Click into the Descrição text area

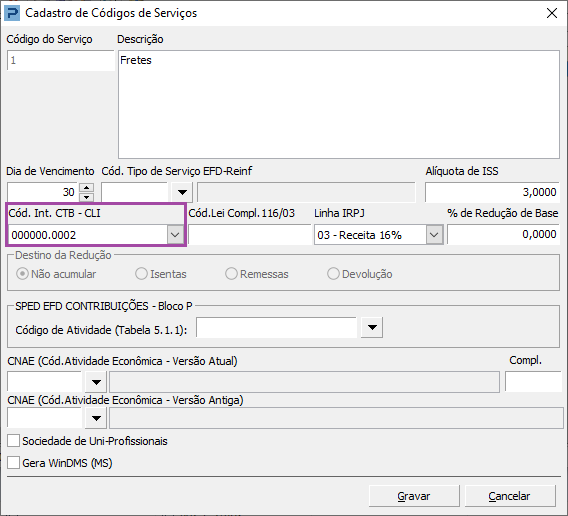pyautogui.click(x=339, y=104)
